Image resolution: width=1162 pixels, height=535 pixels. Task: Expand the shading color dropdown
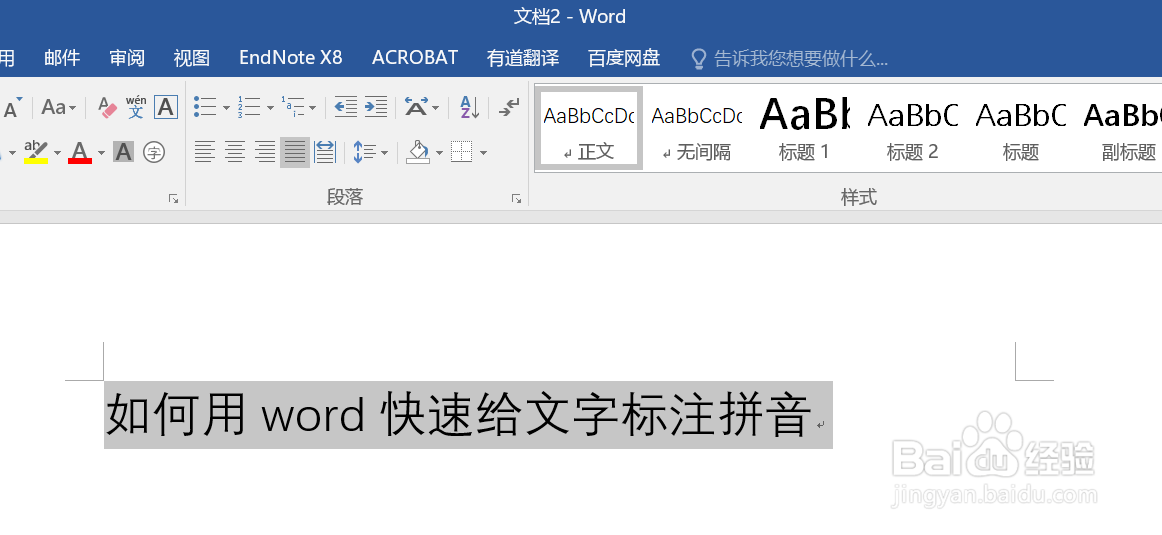click(x=439, y=153)
